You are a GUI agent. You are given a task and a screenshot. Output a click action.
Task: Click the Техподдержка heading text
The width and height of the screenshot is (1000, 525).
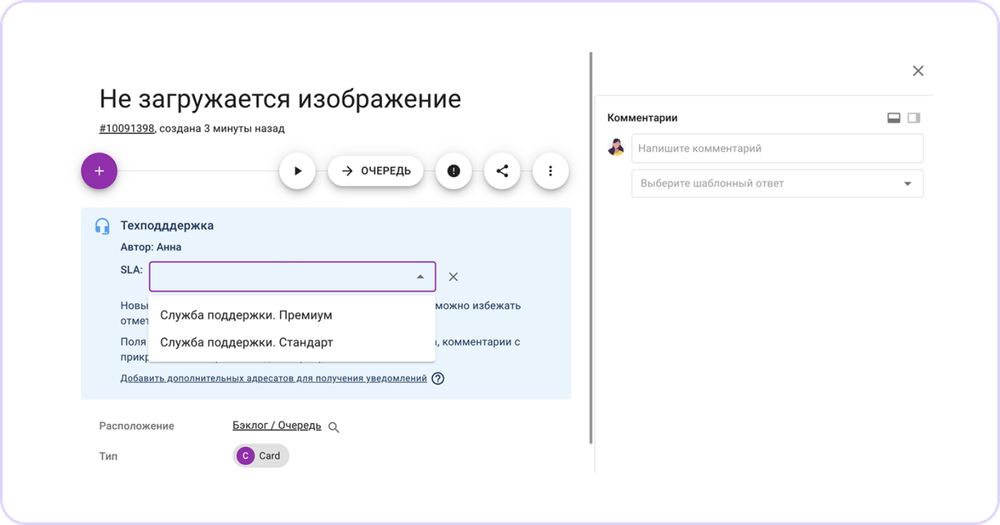pyautogui.click(x=167, y=225)
